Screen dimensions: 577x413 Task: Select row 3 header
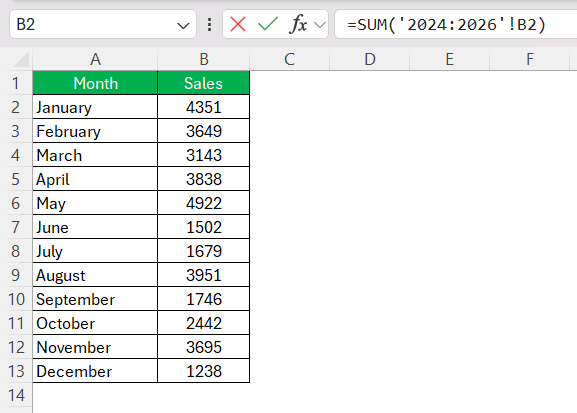(15, 131)
